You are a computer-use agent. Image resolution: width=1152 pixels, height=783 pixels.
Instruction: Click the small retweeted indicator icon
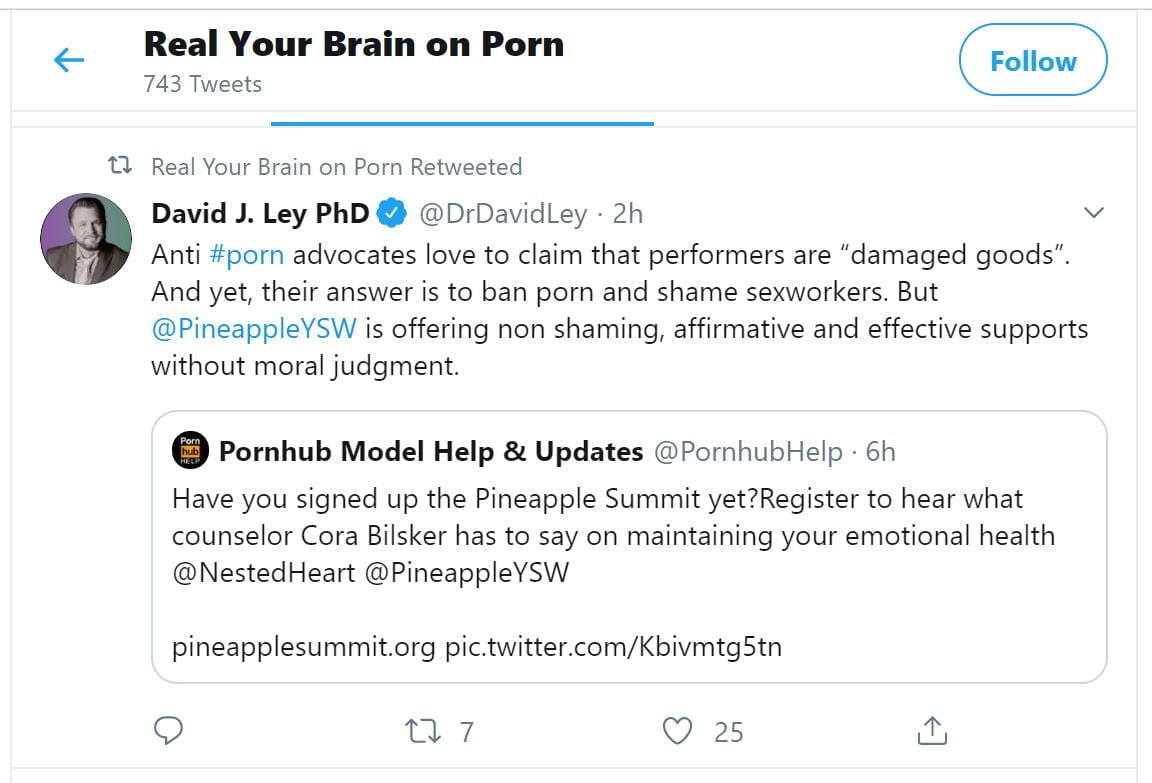(x=121, y=166)
